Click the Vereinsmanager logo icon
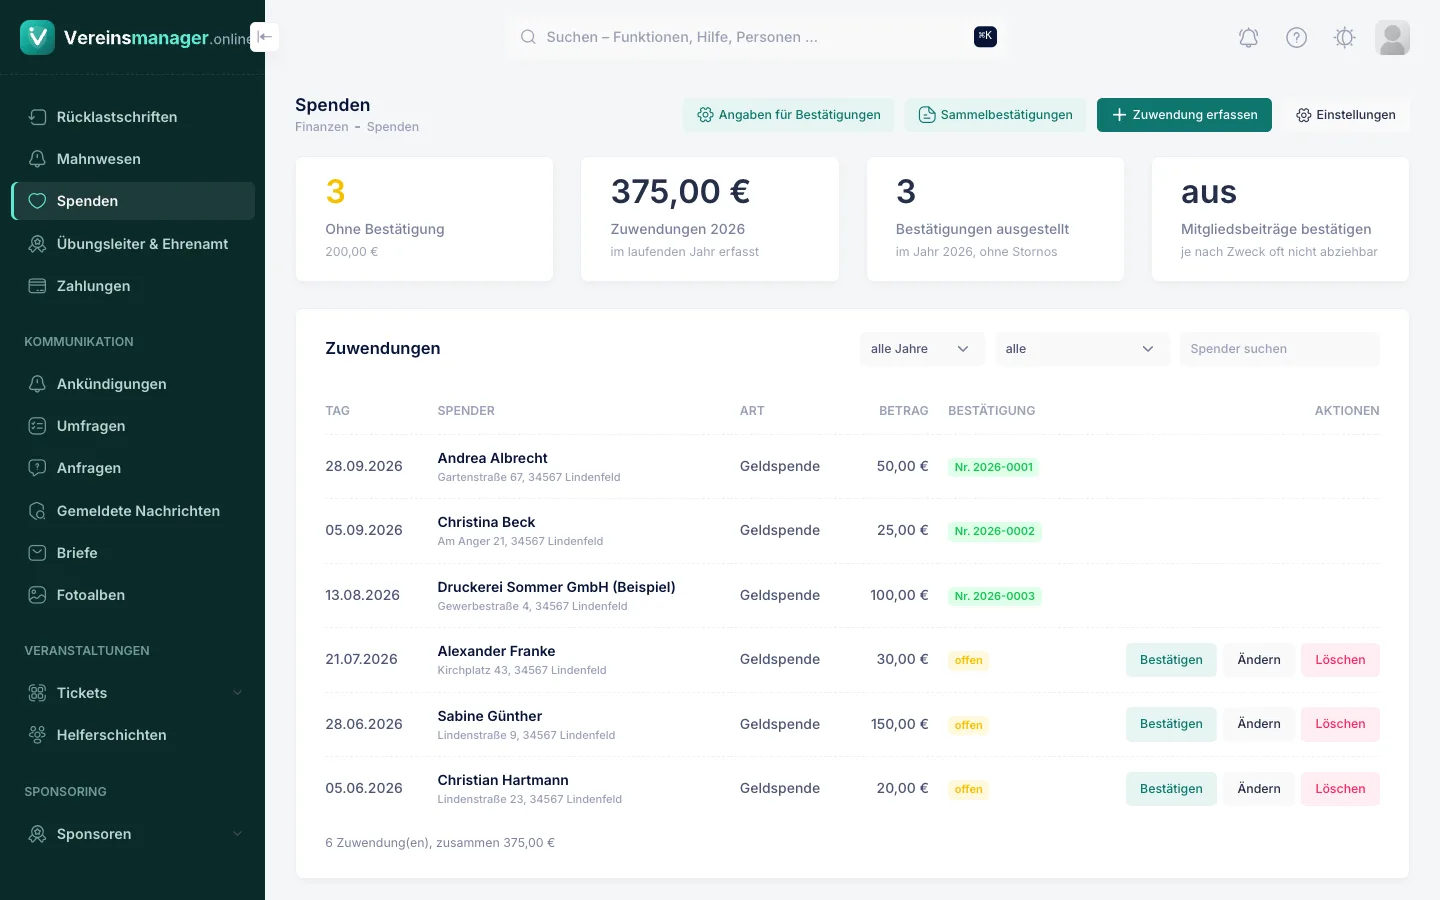This screenshot has width=1440, height=900. pyautogui.click(x=38, y=37)
